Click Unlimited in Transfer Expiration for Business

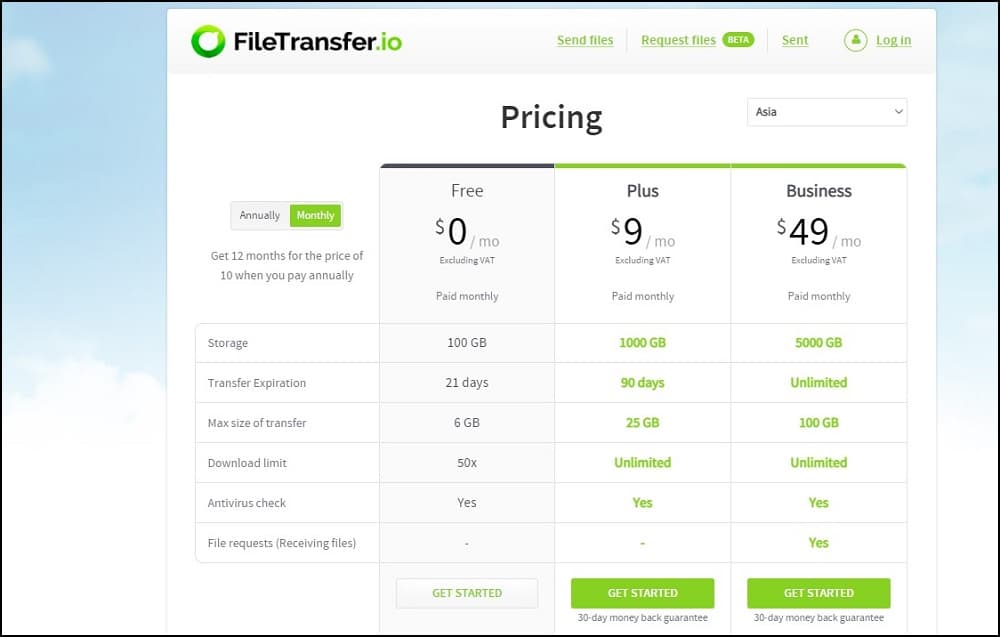pos(818,383)
